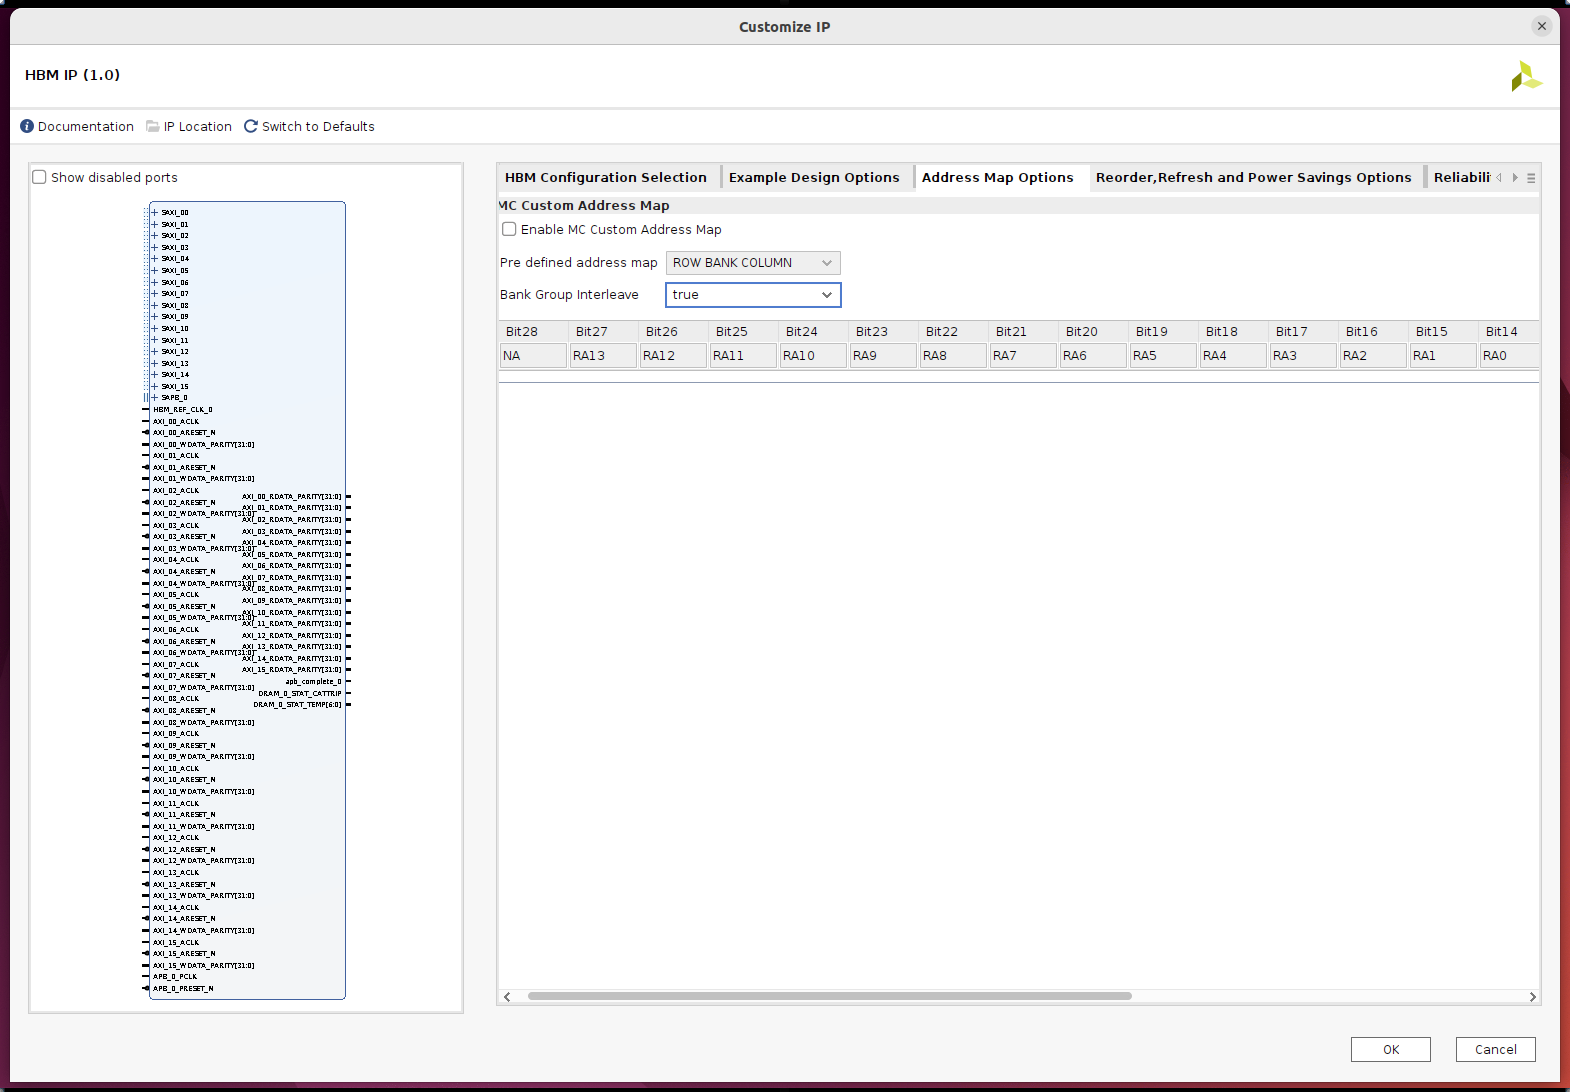The width and height of the screenshot is (1570, 1092).
Task: Open Documentation via the info icon
Action: (x=27, y=126)
